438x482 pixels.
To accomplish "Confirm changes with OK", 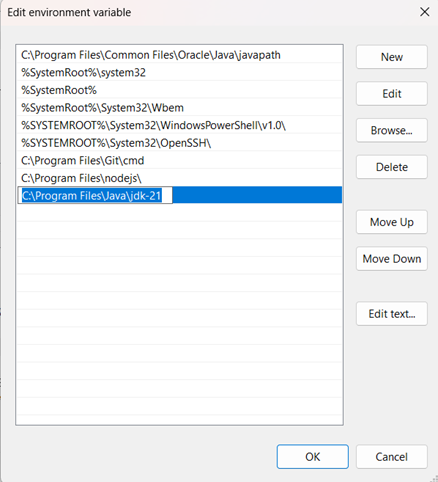I will [x=313, y=457].
